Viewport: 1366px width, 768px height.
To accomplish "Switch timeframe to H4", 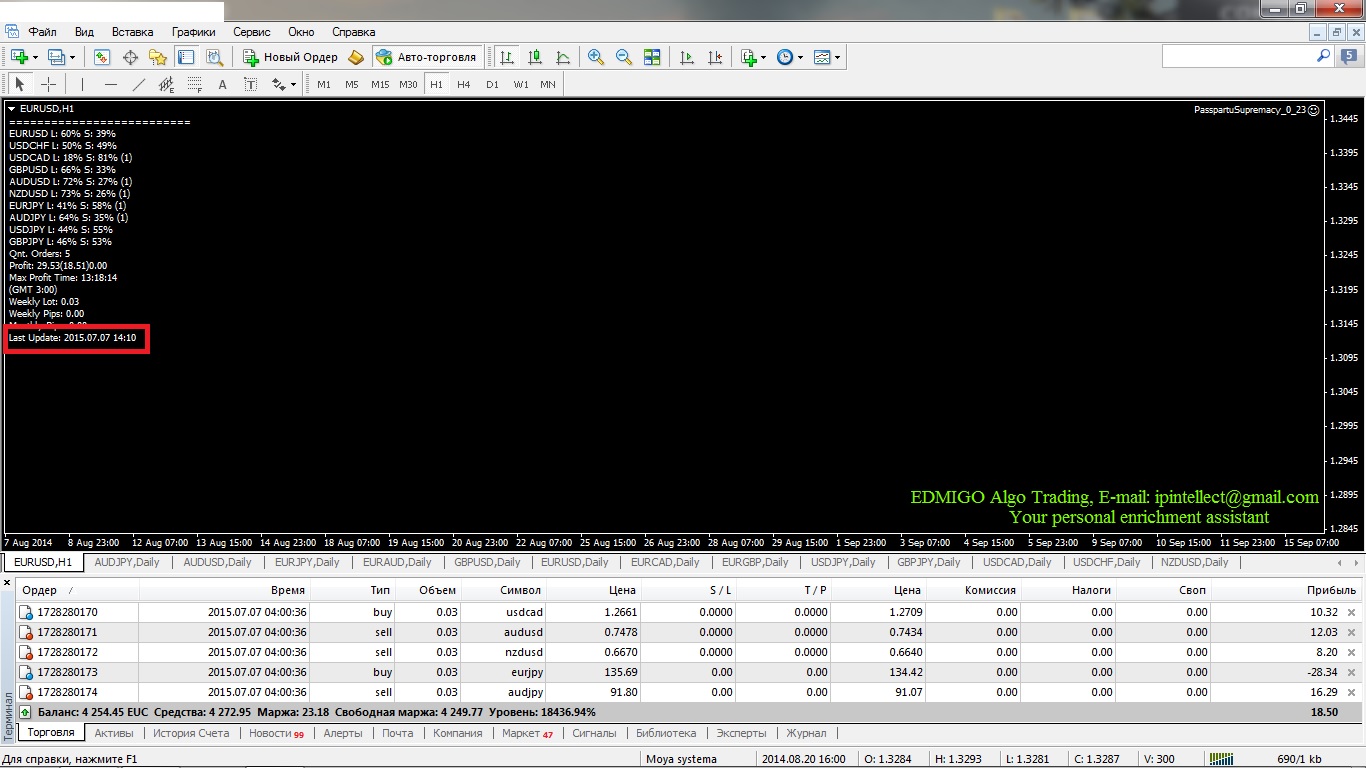I will (x=464, y=84).
